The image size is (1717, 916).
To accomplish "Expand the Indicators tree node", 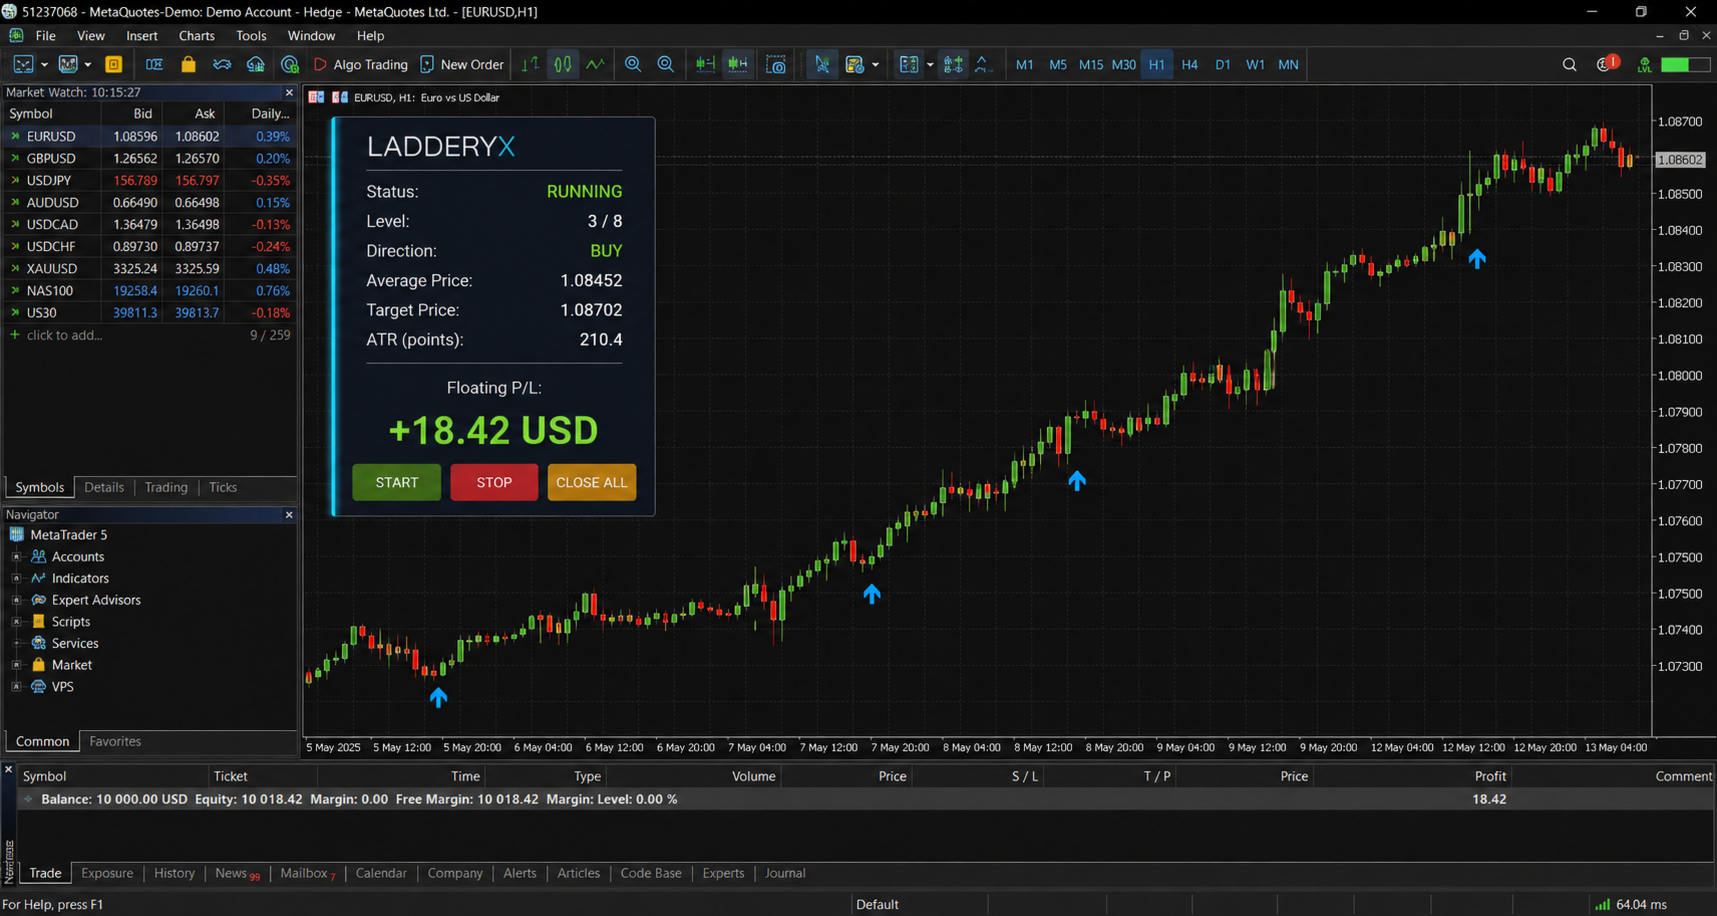I will tap(16, 578).
